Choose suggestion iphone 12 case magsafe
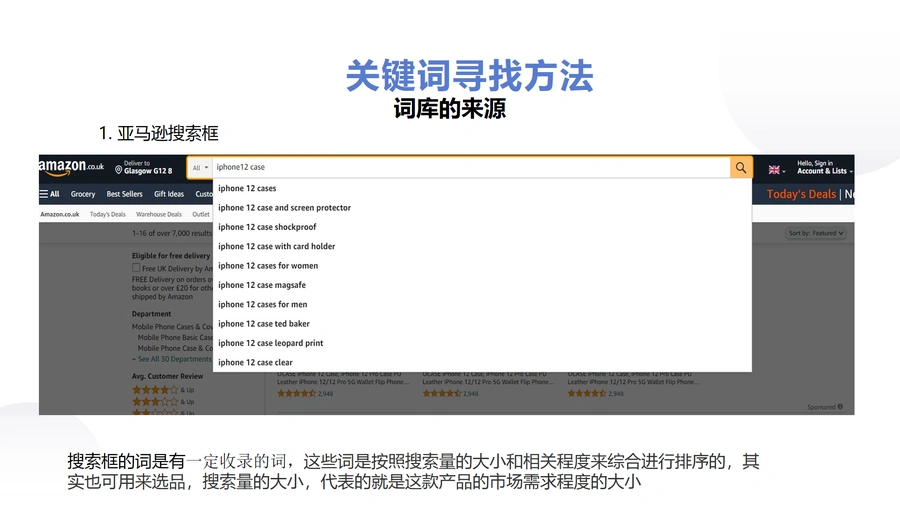Screen dimensions: 900x506 point(482,285)
